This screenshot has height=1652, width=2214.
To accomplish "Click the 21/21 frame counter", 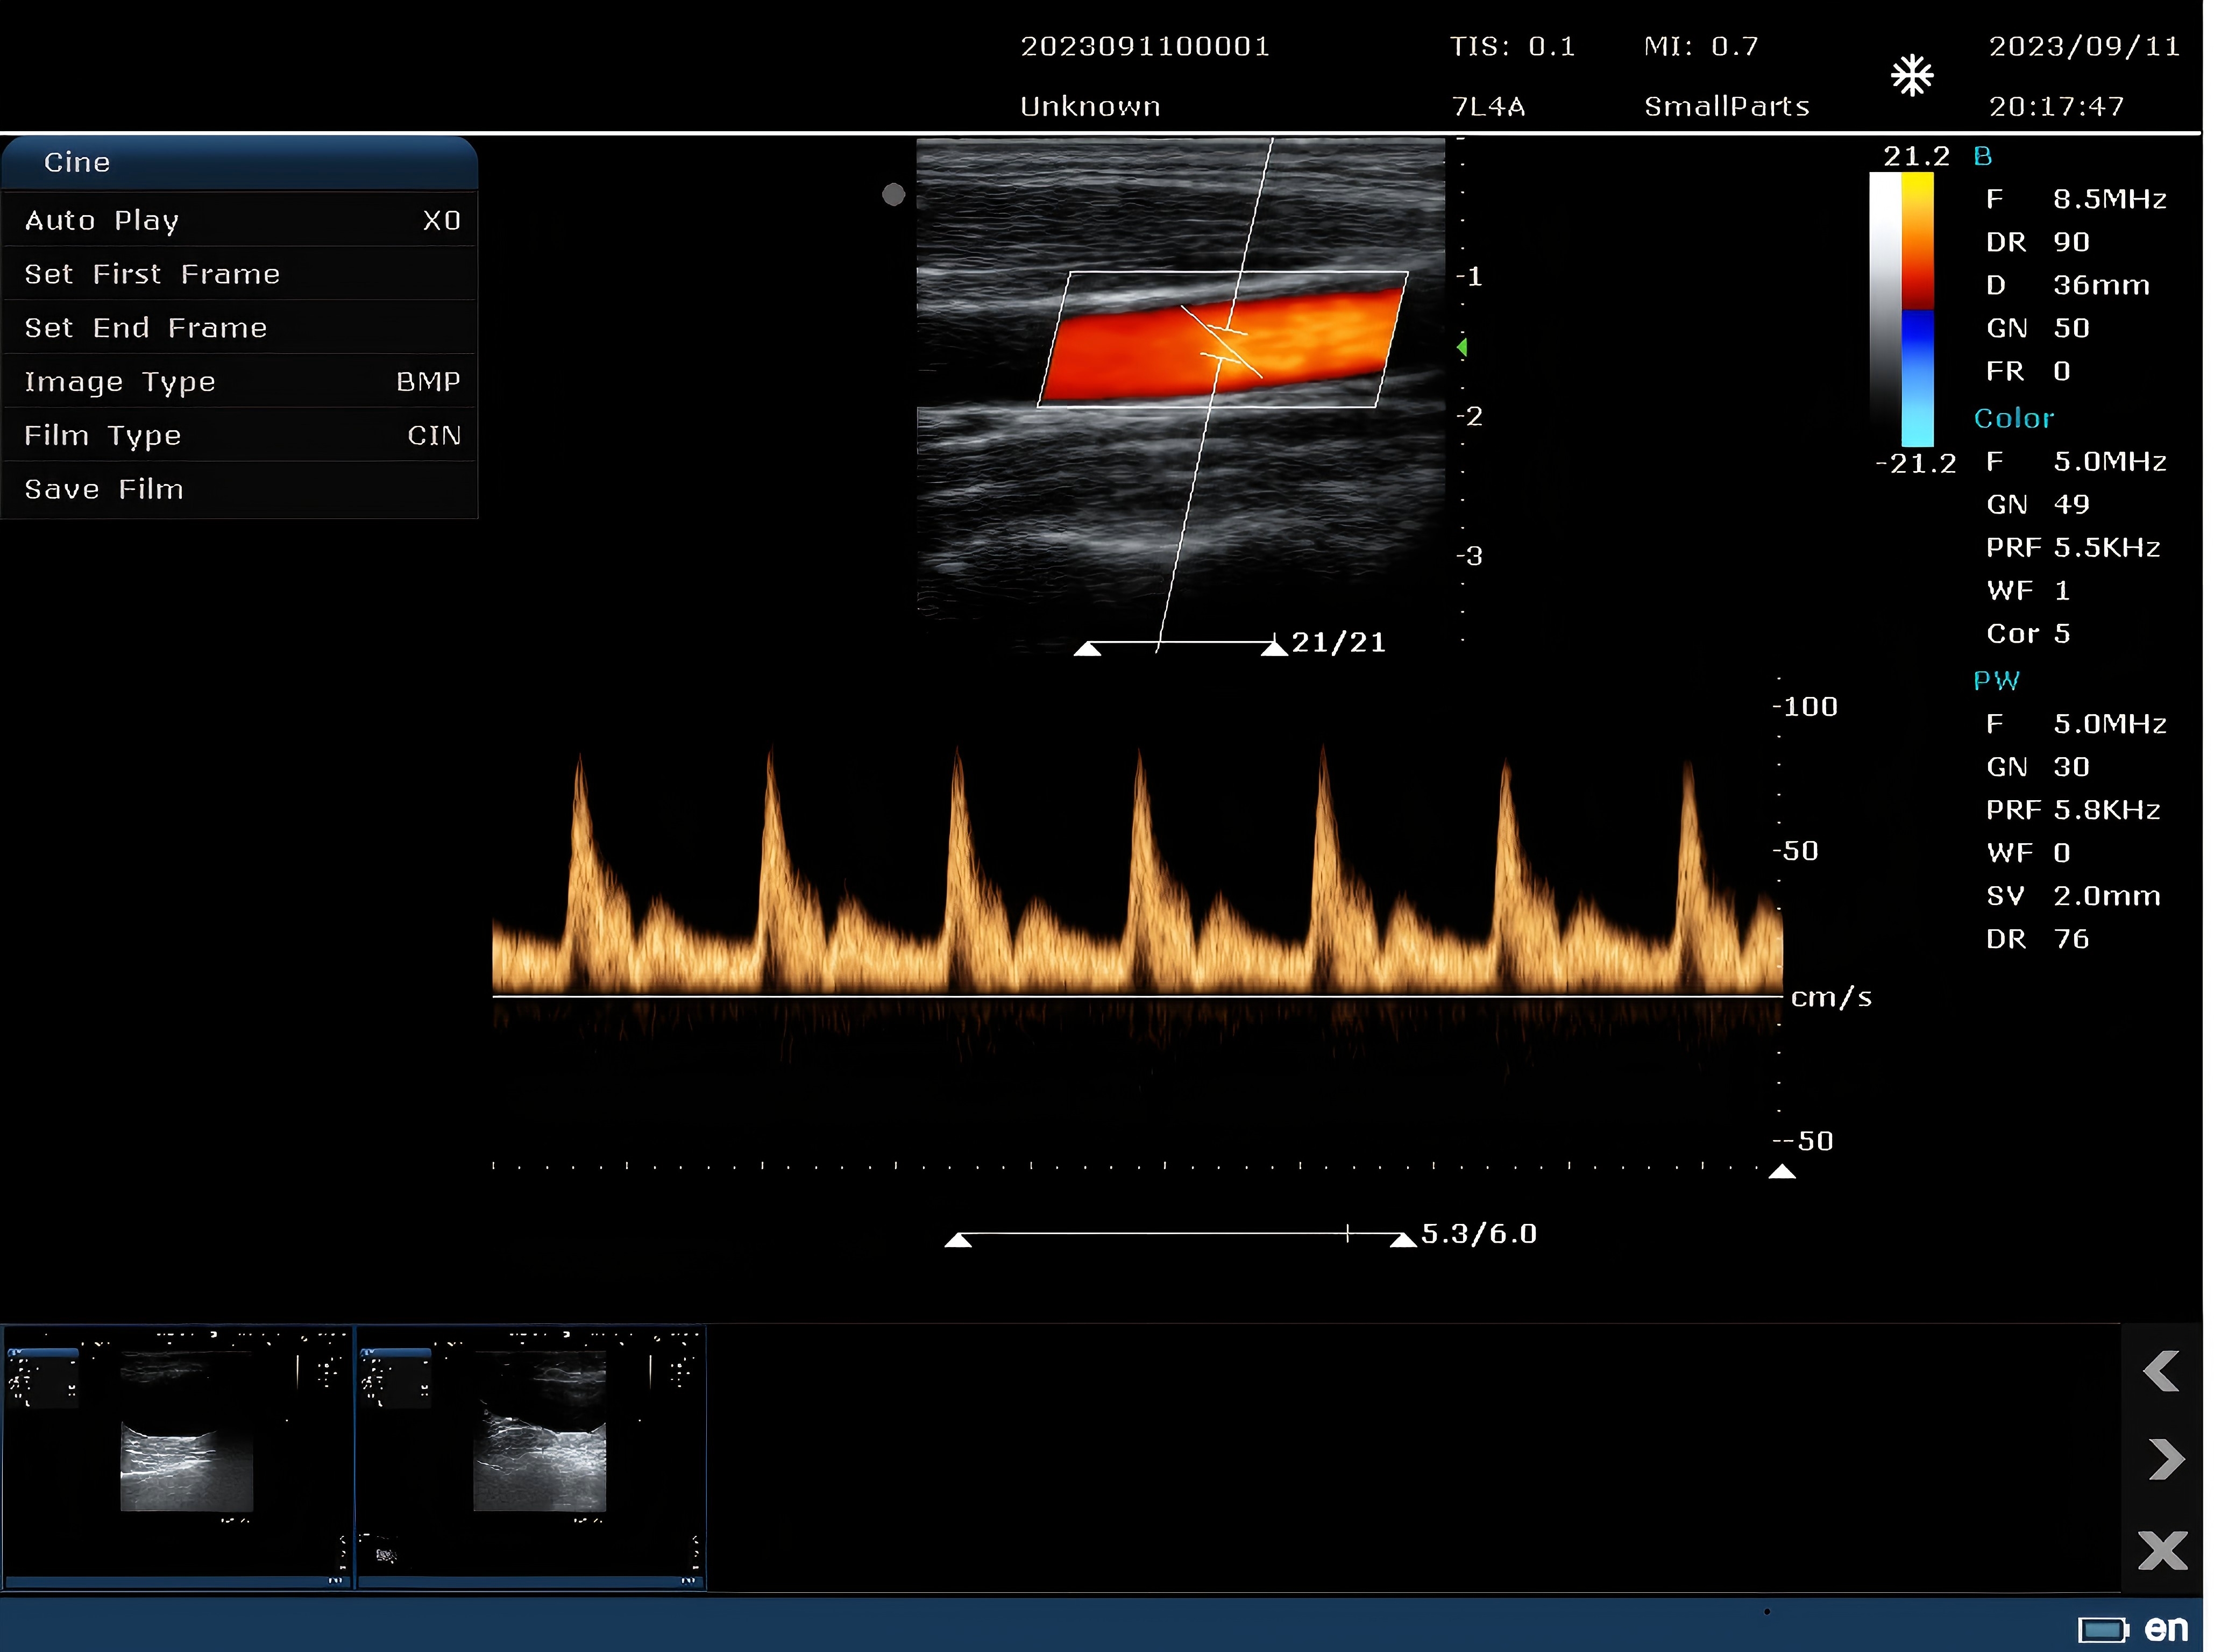I will point(1338,642).
